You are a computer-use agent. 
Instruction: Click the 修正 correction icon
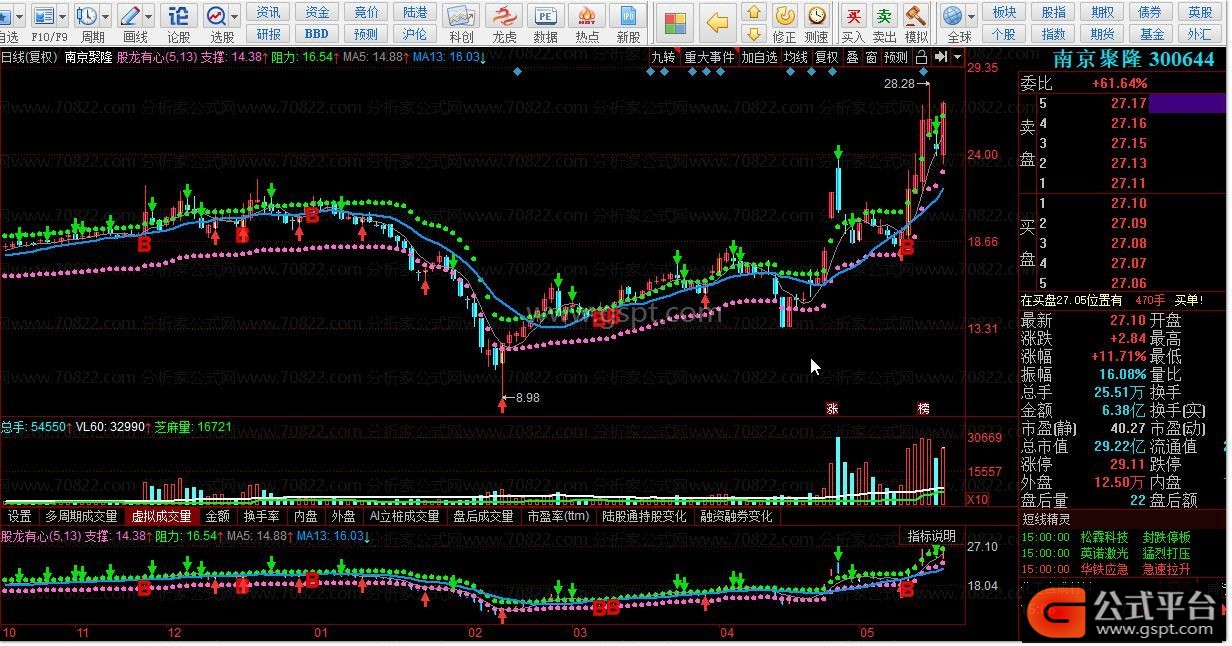785,15
